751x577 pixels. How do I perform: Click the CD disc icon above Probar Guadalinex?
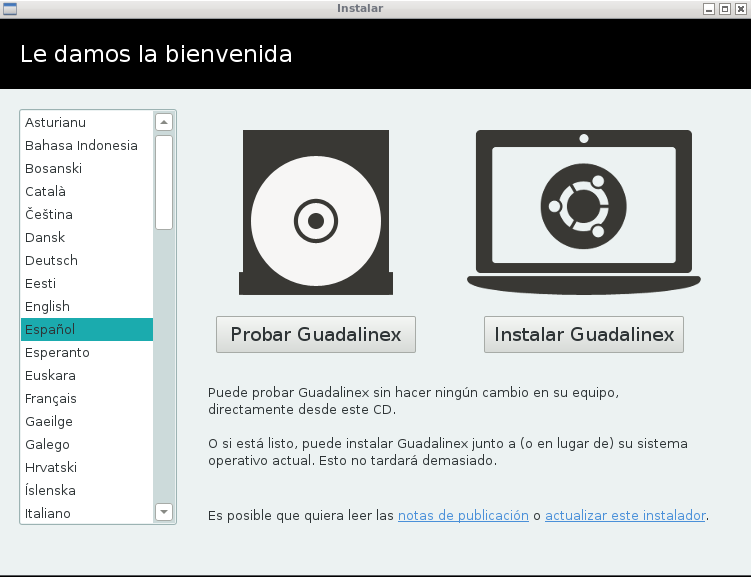point(316,212)
